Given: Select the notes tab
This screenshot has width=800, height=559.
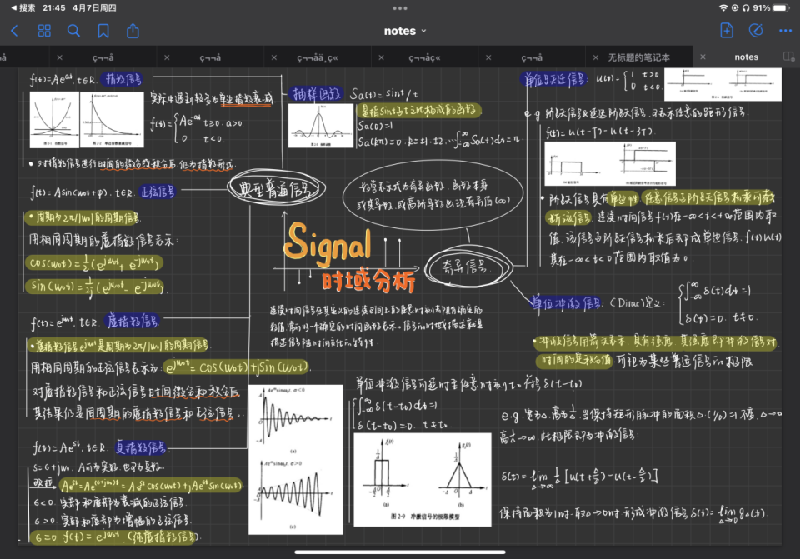Looking at the screenshot, I should (746, 57).
